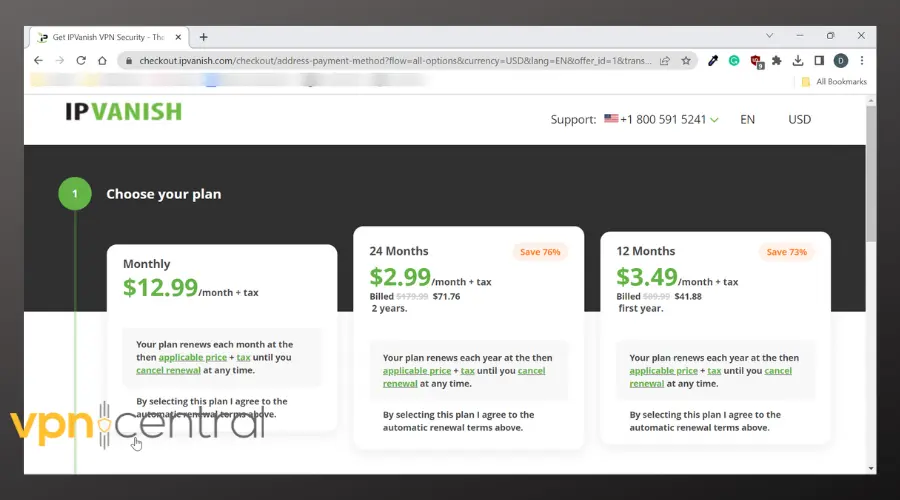Open the USD currency selector
900x500 pixels.
point(800,119)
